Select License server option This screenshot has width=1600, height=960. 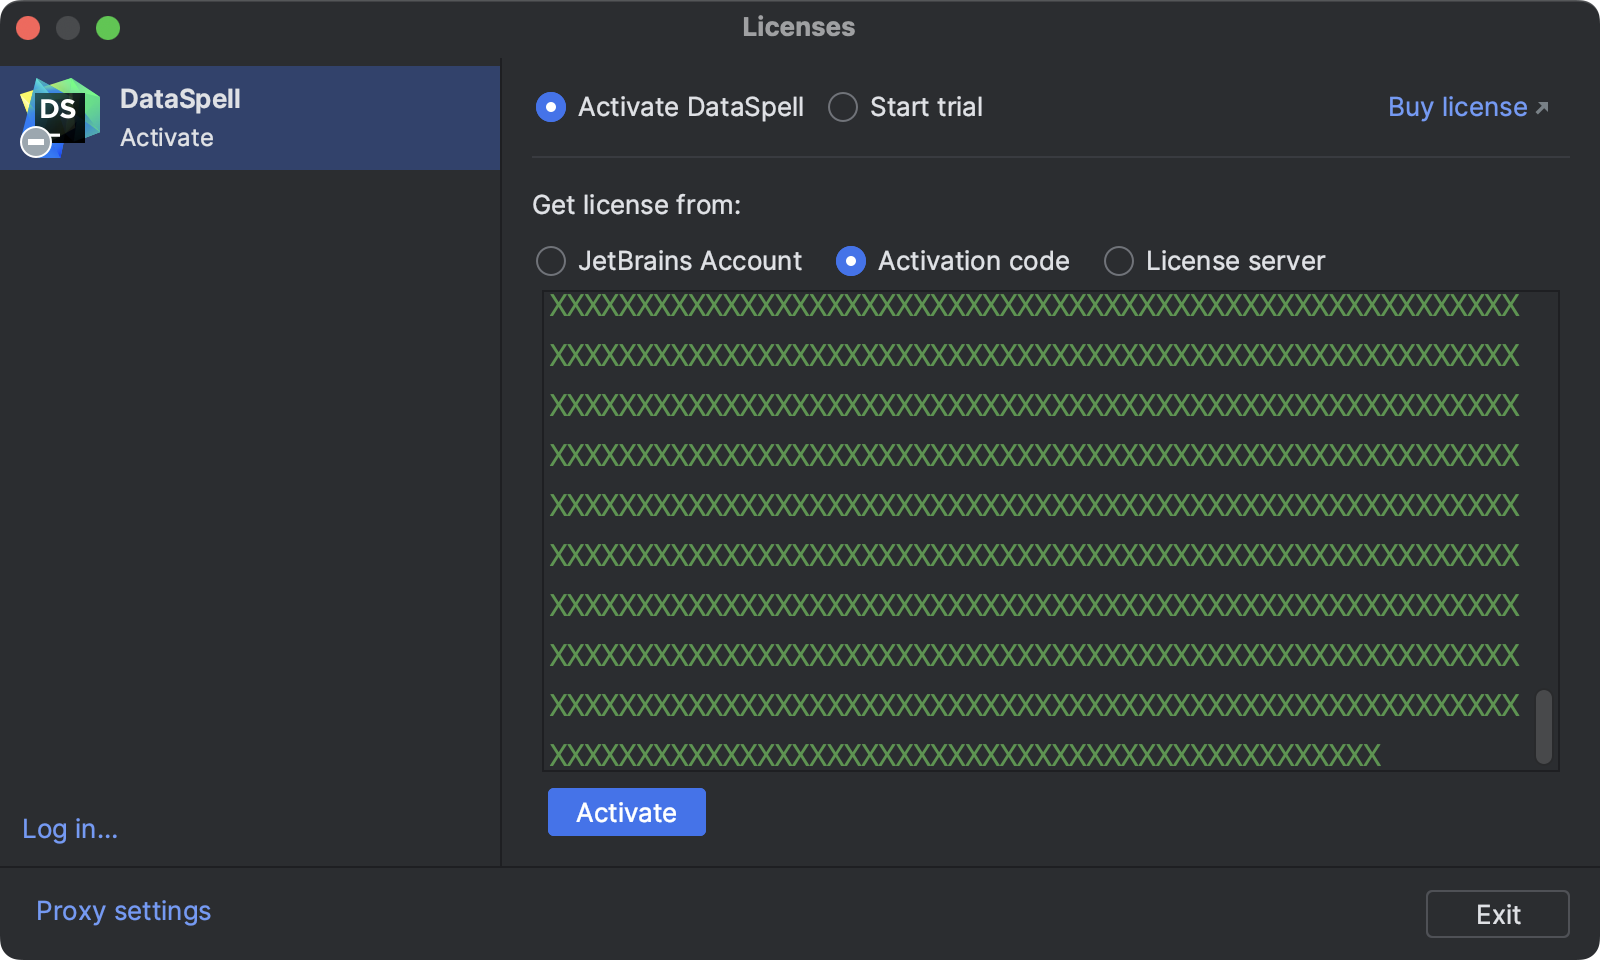pyautogui.click(x=1117, y=261)
